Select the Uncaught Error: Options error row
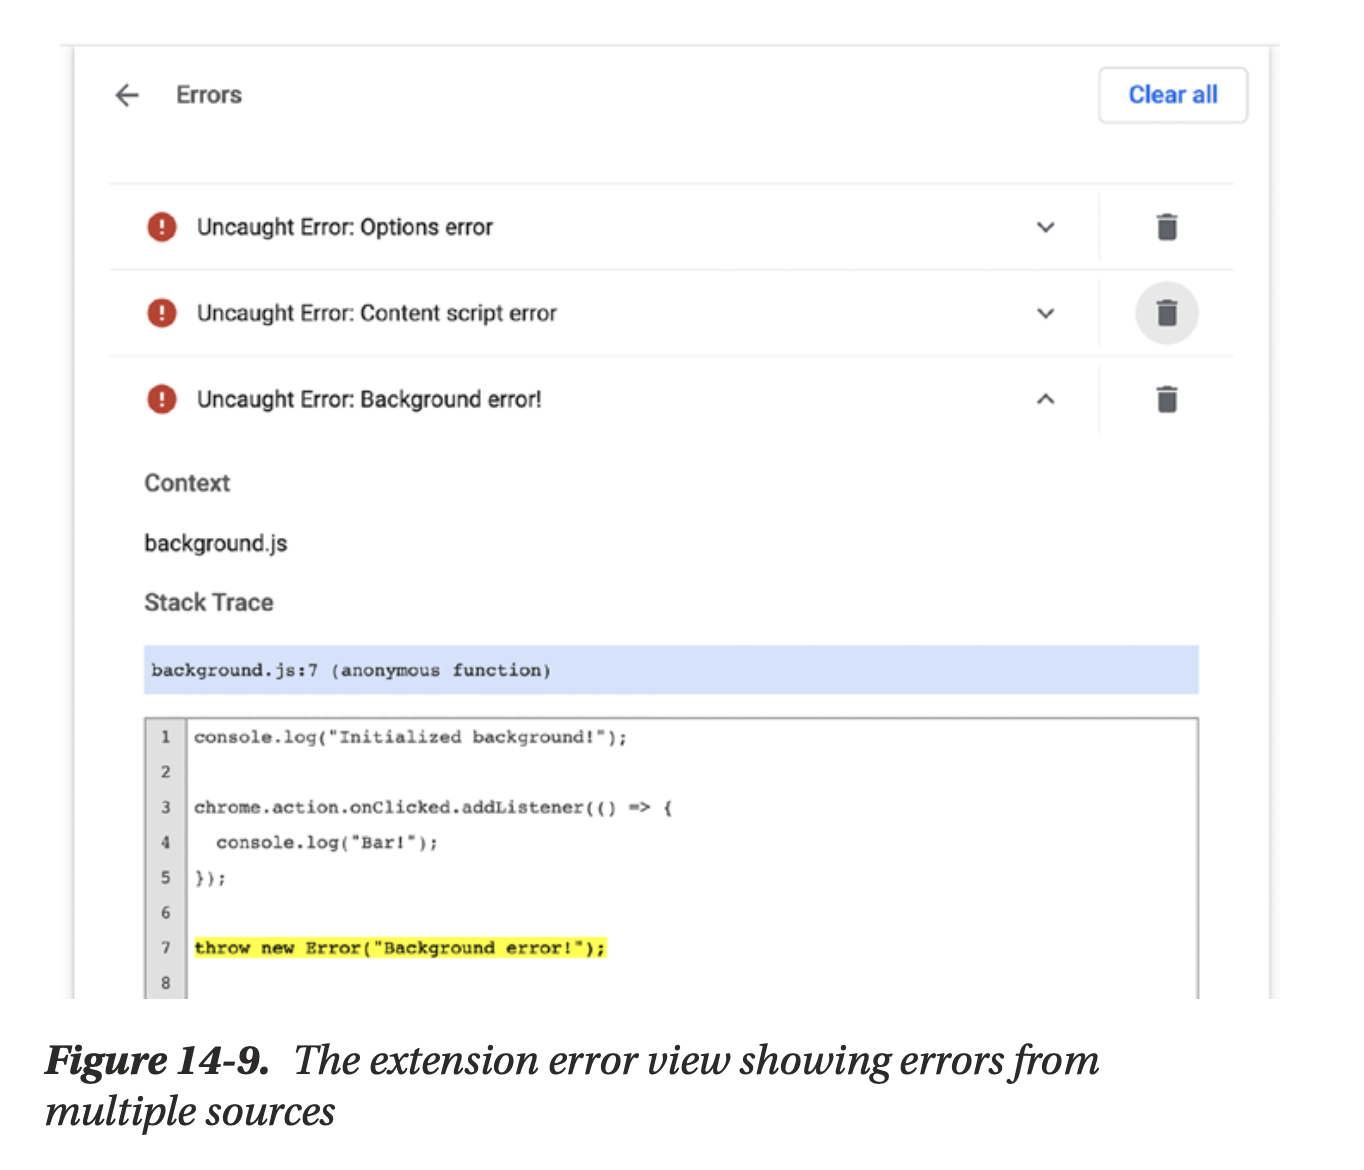The width and height of the screenshot is (1364, 1170). click(x=345, y=227)
